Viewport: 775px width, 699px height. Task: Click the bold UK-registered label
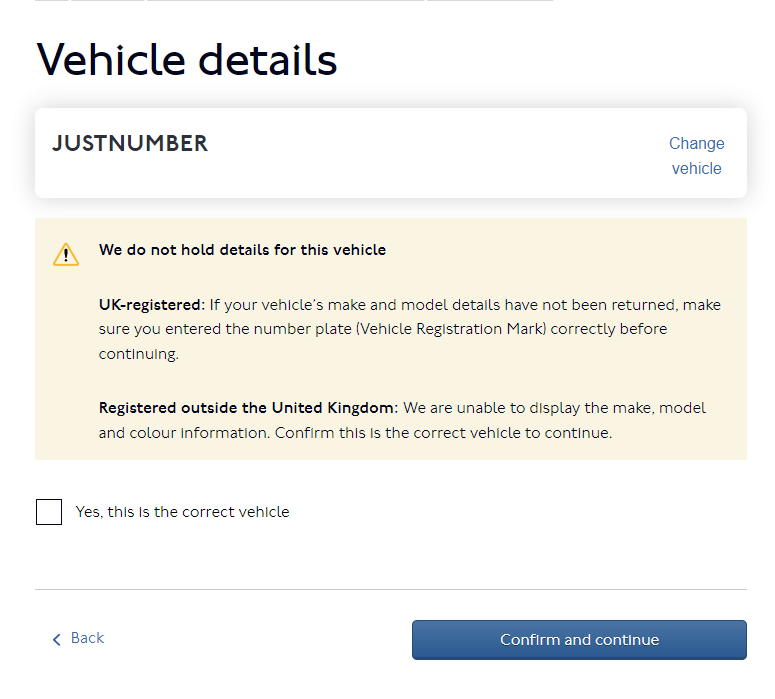click(151, 304)
